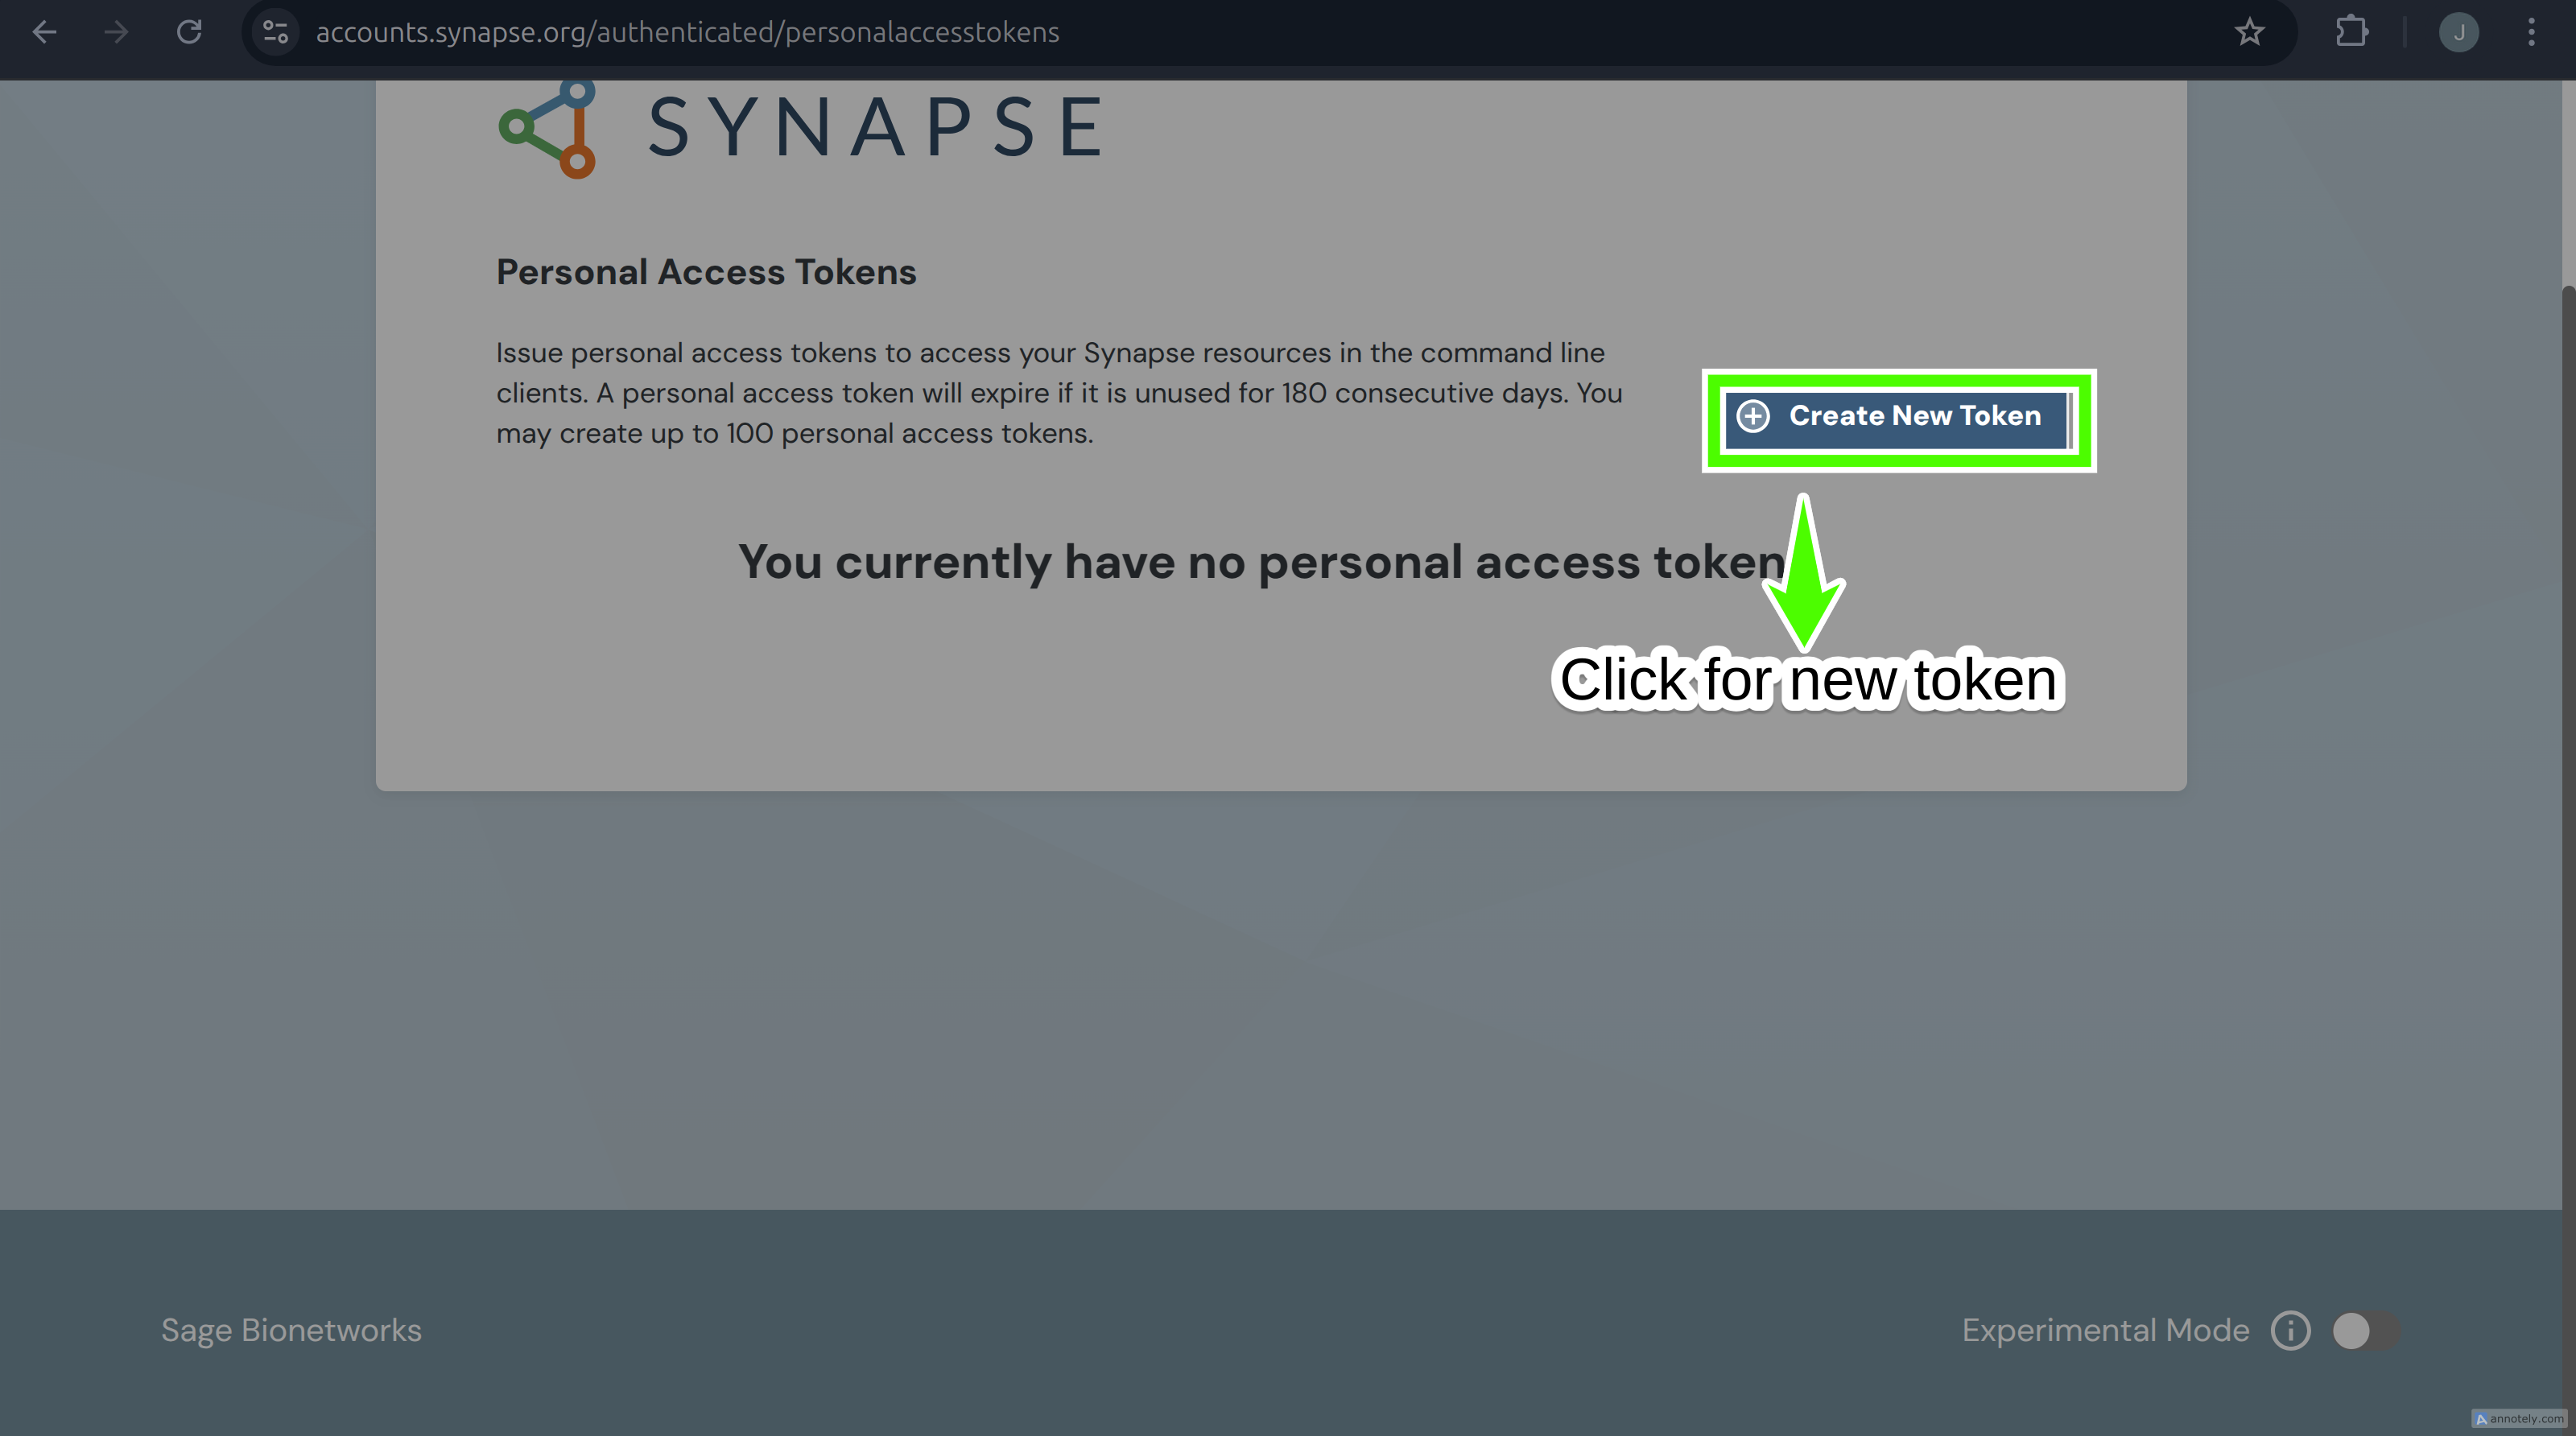Click the Create New Token button
Image resolution: width=2576 pixels, height=1436 pixels.
pyautogui.click(x=1898, y=417)
